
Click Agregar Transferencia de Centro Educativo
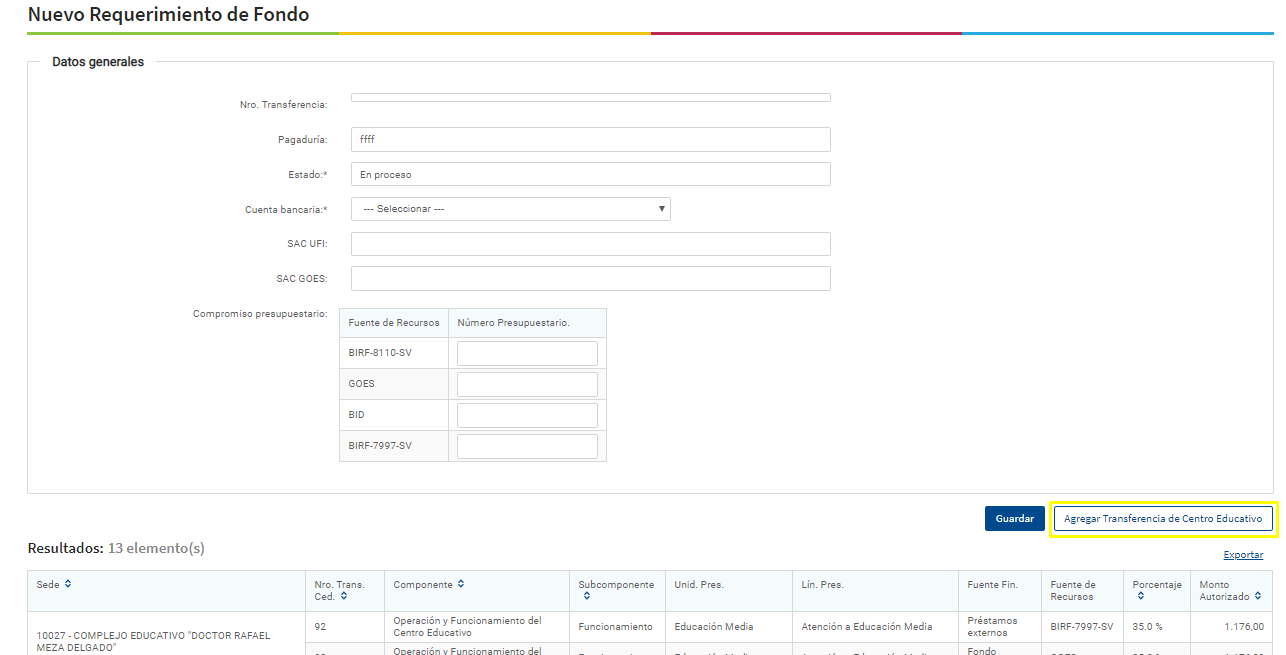tap(1162, 519)
